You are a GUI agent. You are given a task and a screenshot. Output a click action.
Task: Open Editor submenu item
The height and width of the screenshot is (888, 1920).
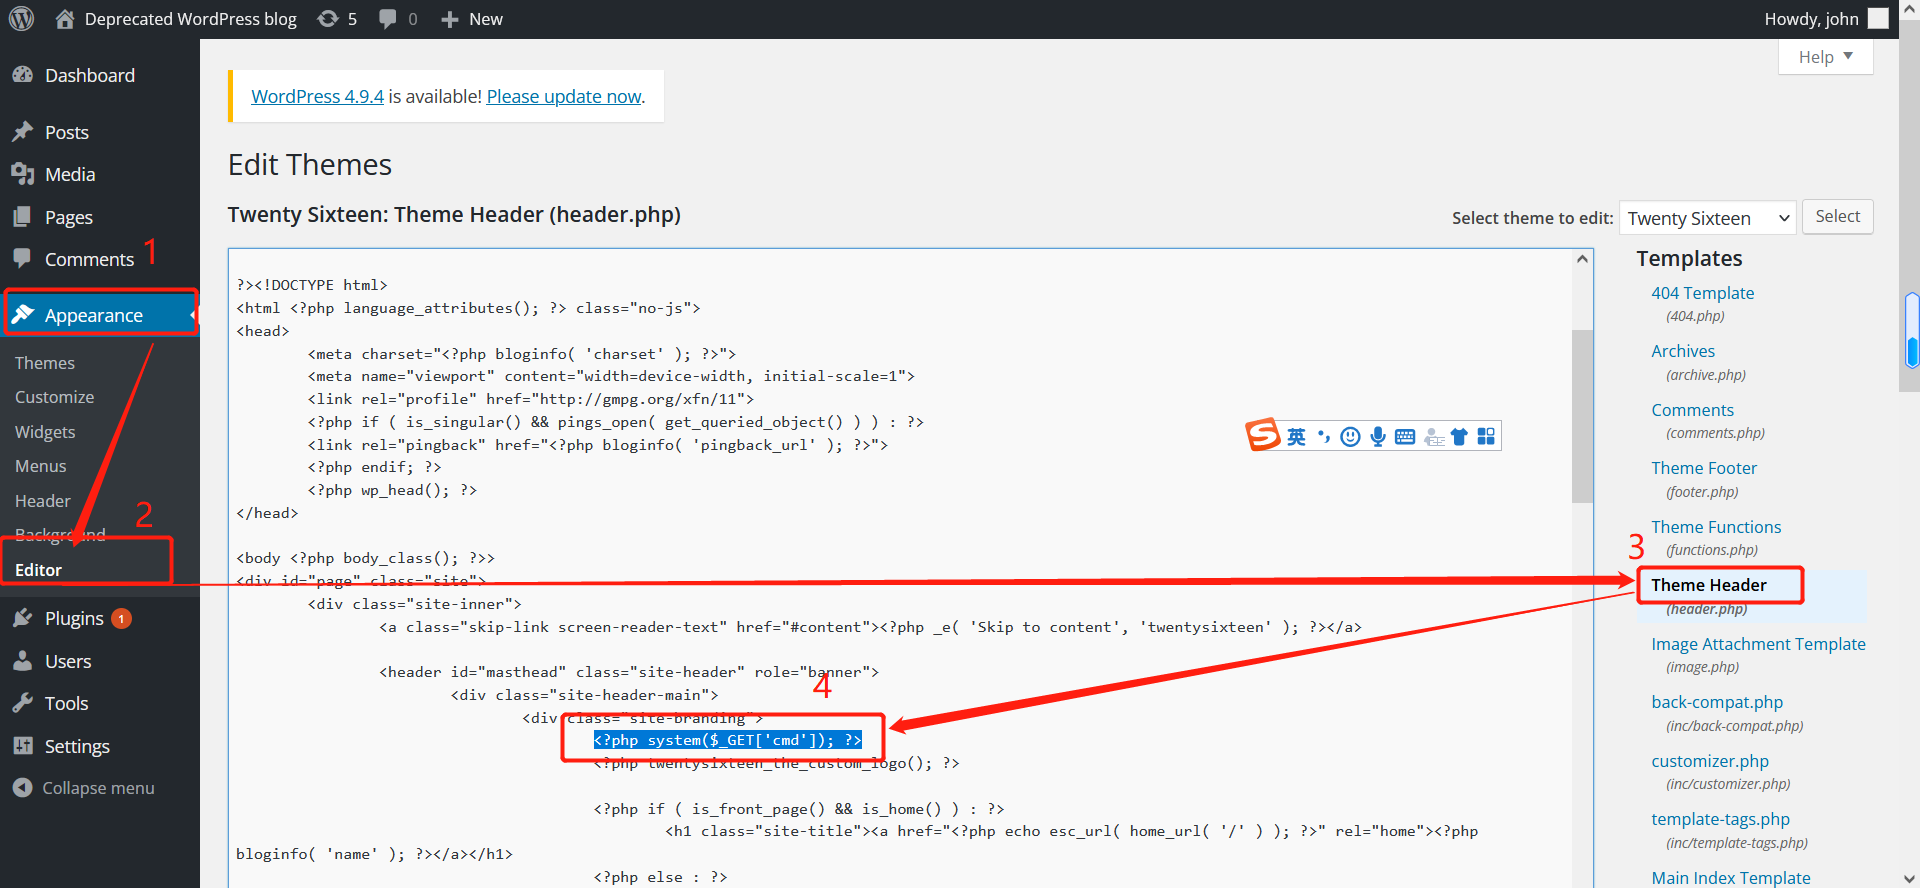pos(39,570)
